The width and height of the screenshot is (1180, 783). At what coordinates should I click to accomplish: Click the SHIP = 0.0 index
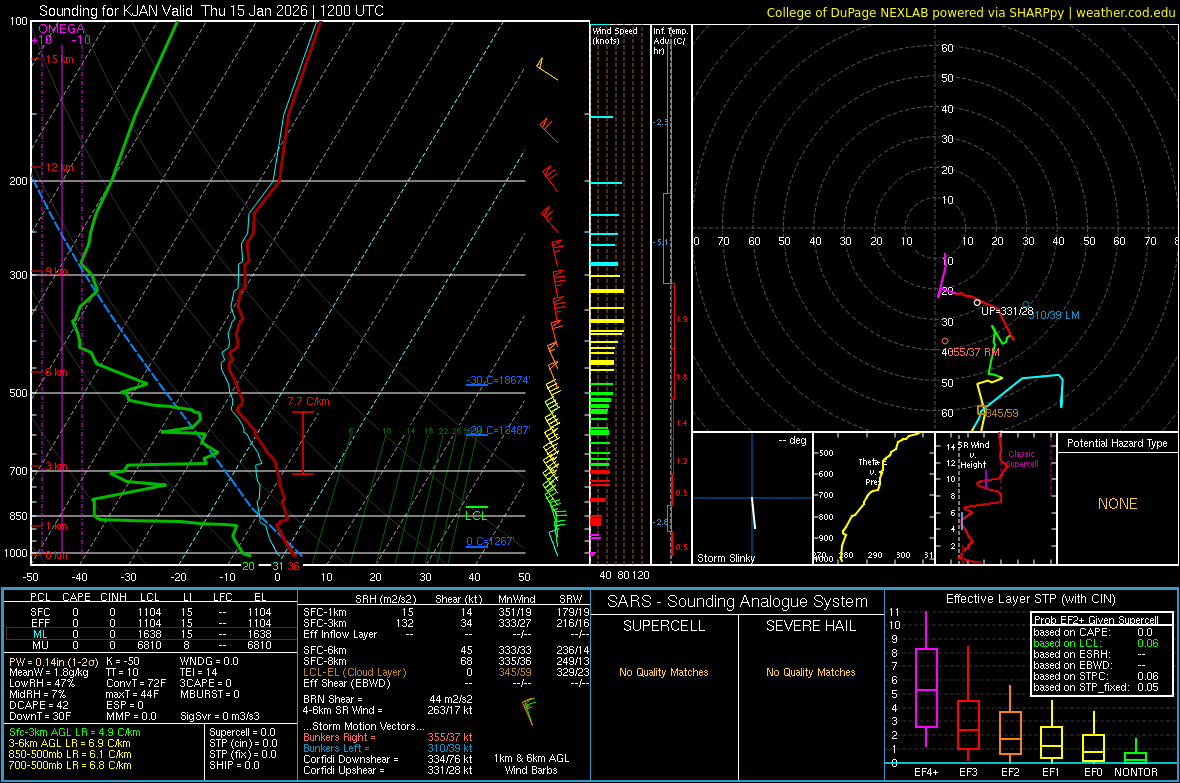coord(234,765)
